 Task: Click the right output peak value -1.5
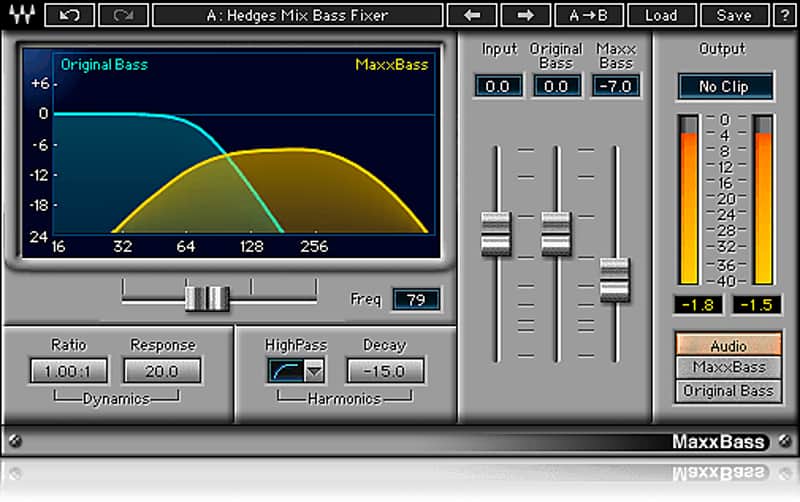(x=757, y=305)
